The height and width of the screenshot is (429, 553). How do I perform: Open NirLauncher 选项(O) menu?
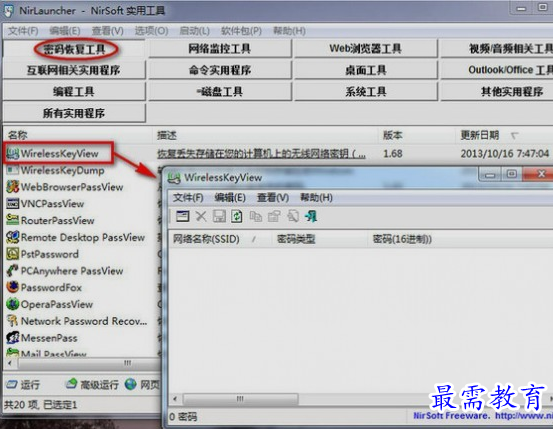coord(151,31)
